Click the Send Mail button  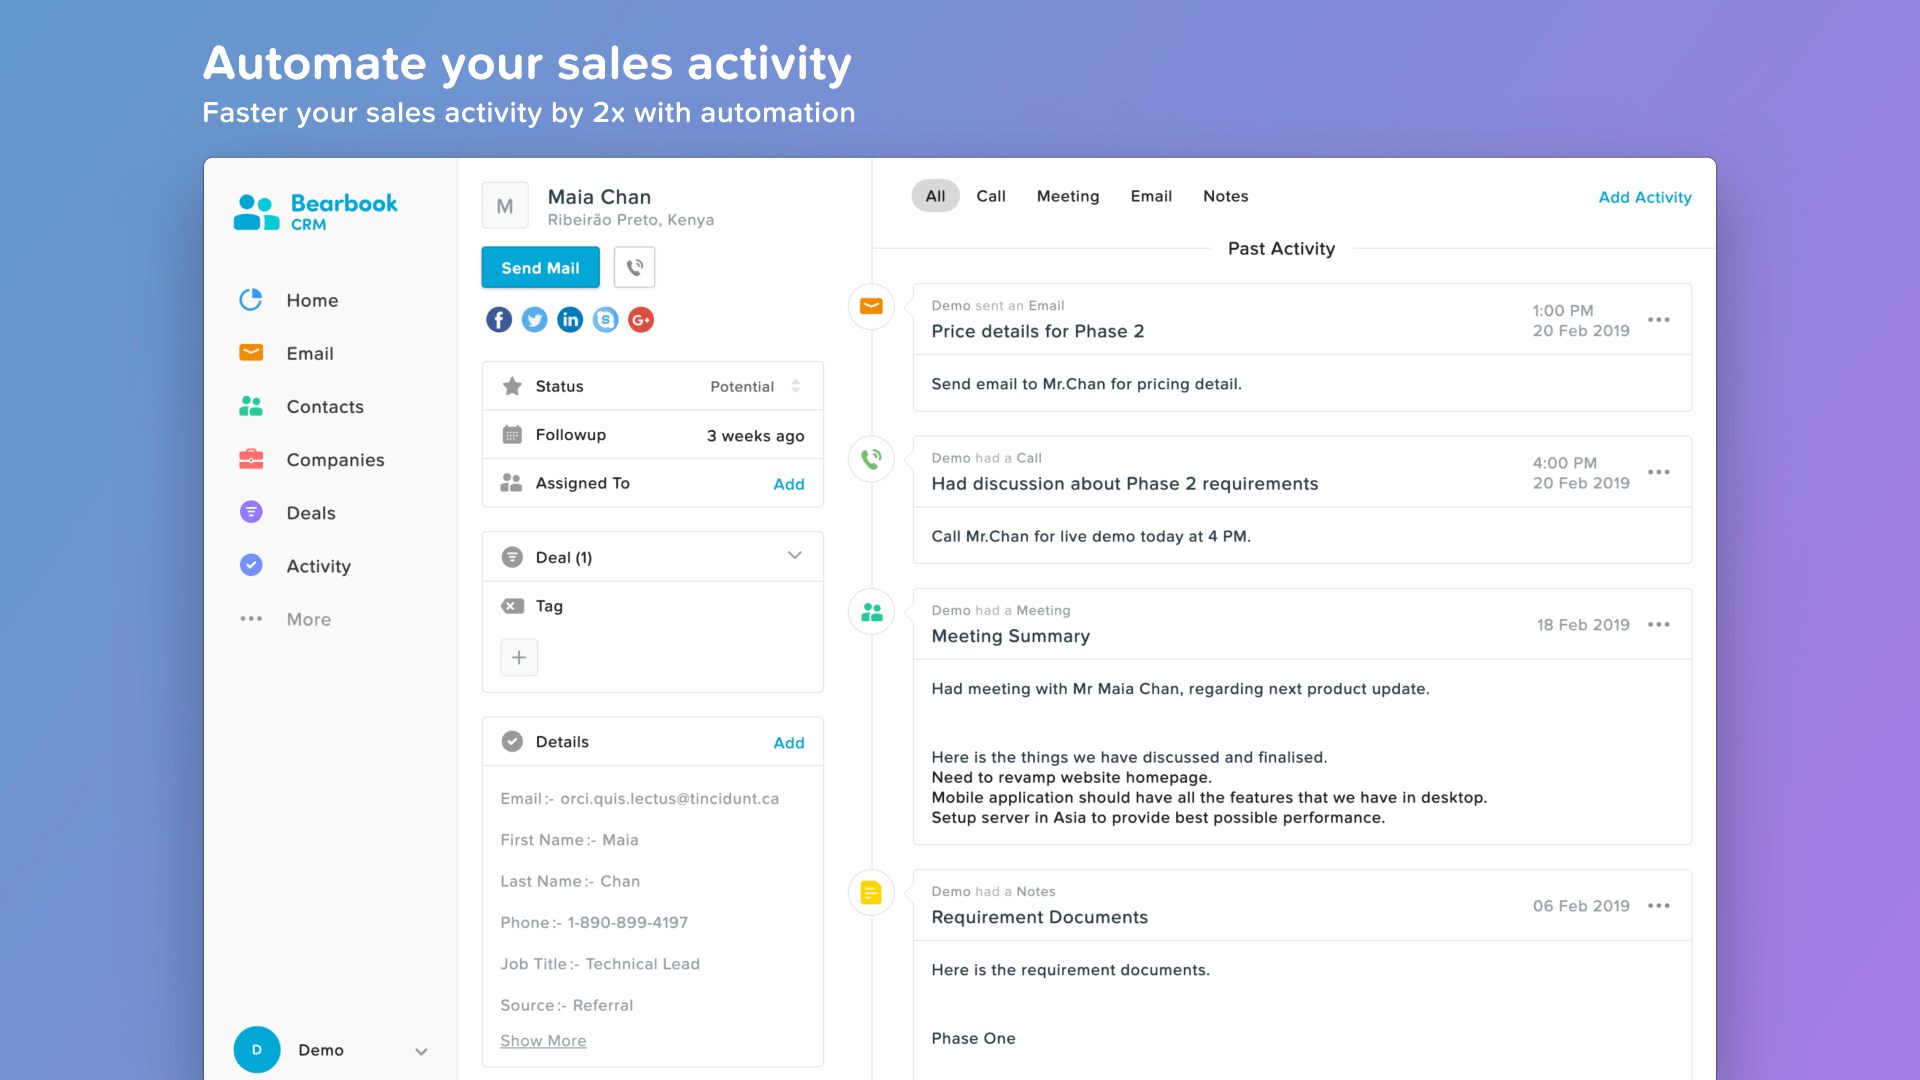[x=540, y=267]
